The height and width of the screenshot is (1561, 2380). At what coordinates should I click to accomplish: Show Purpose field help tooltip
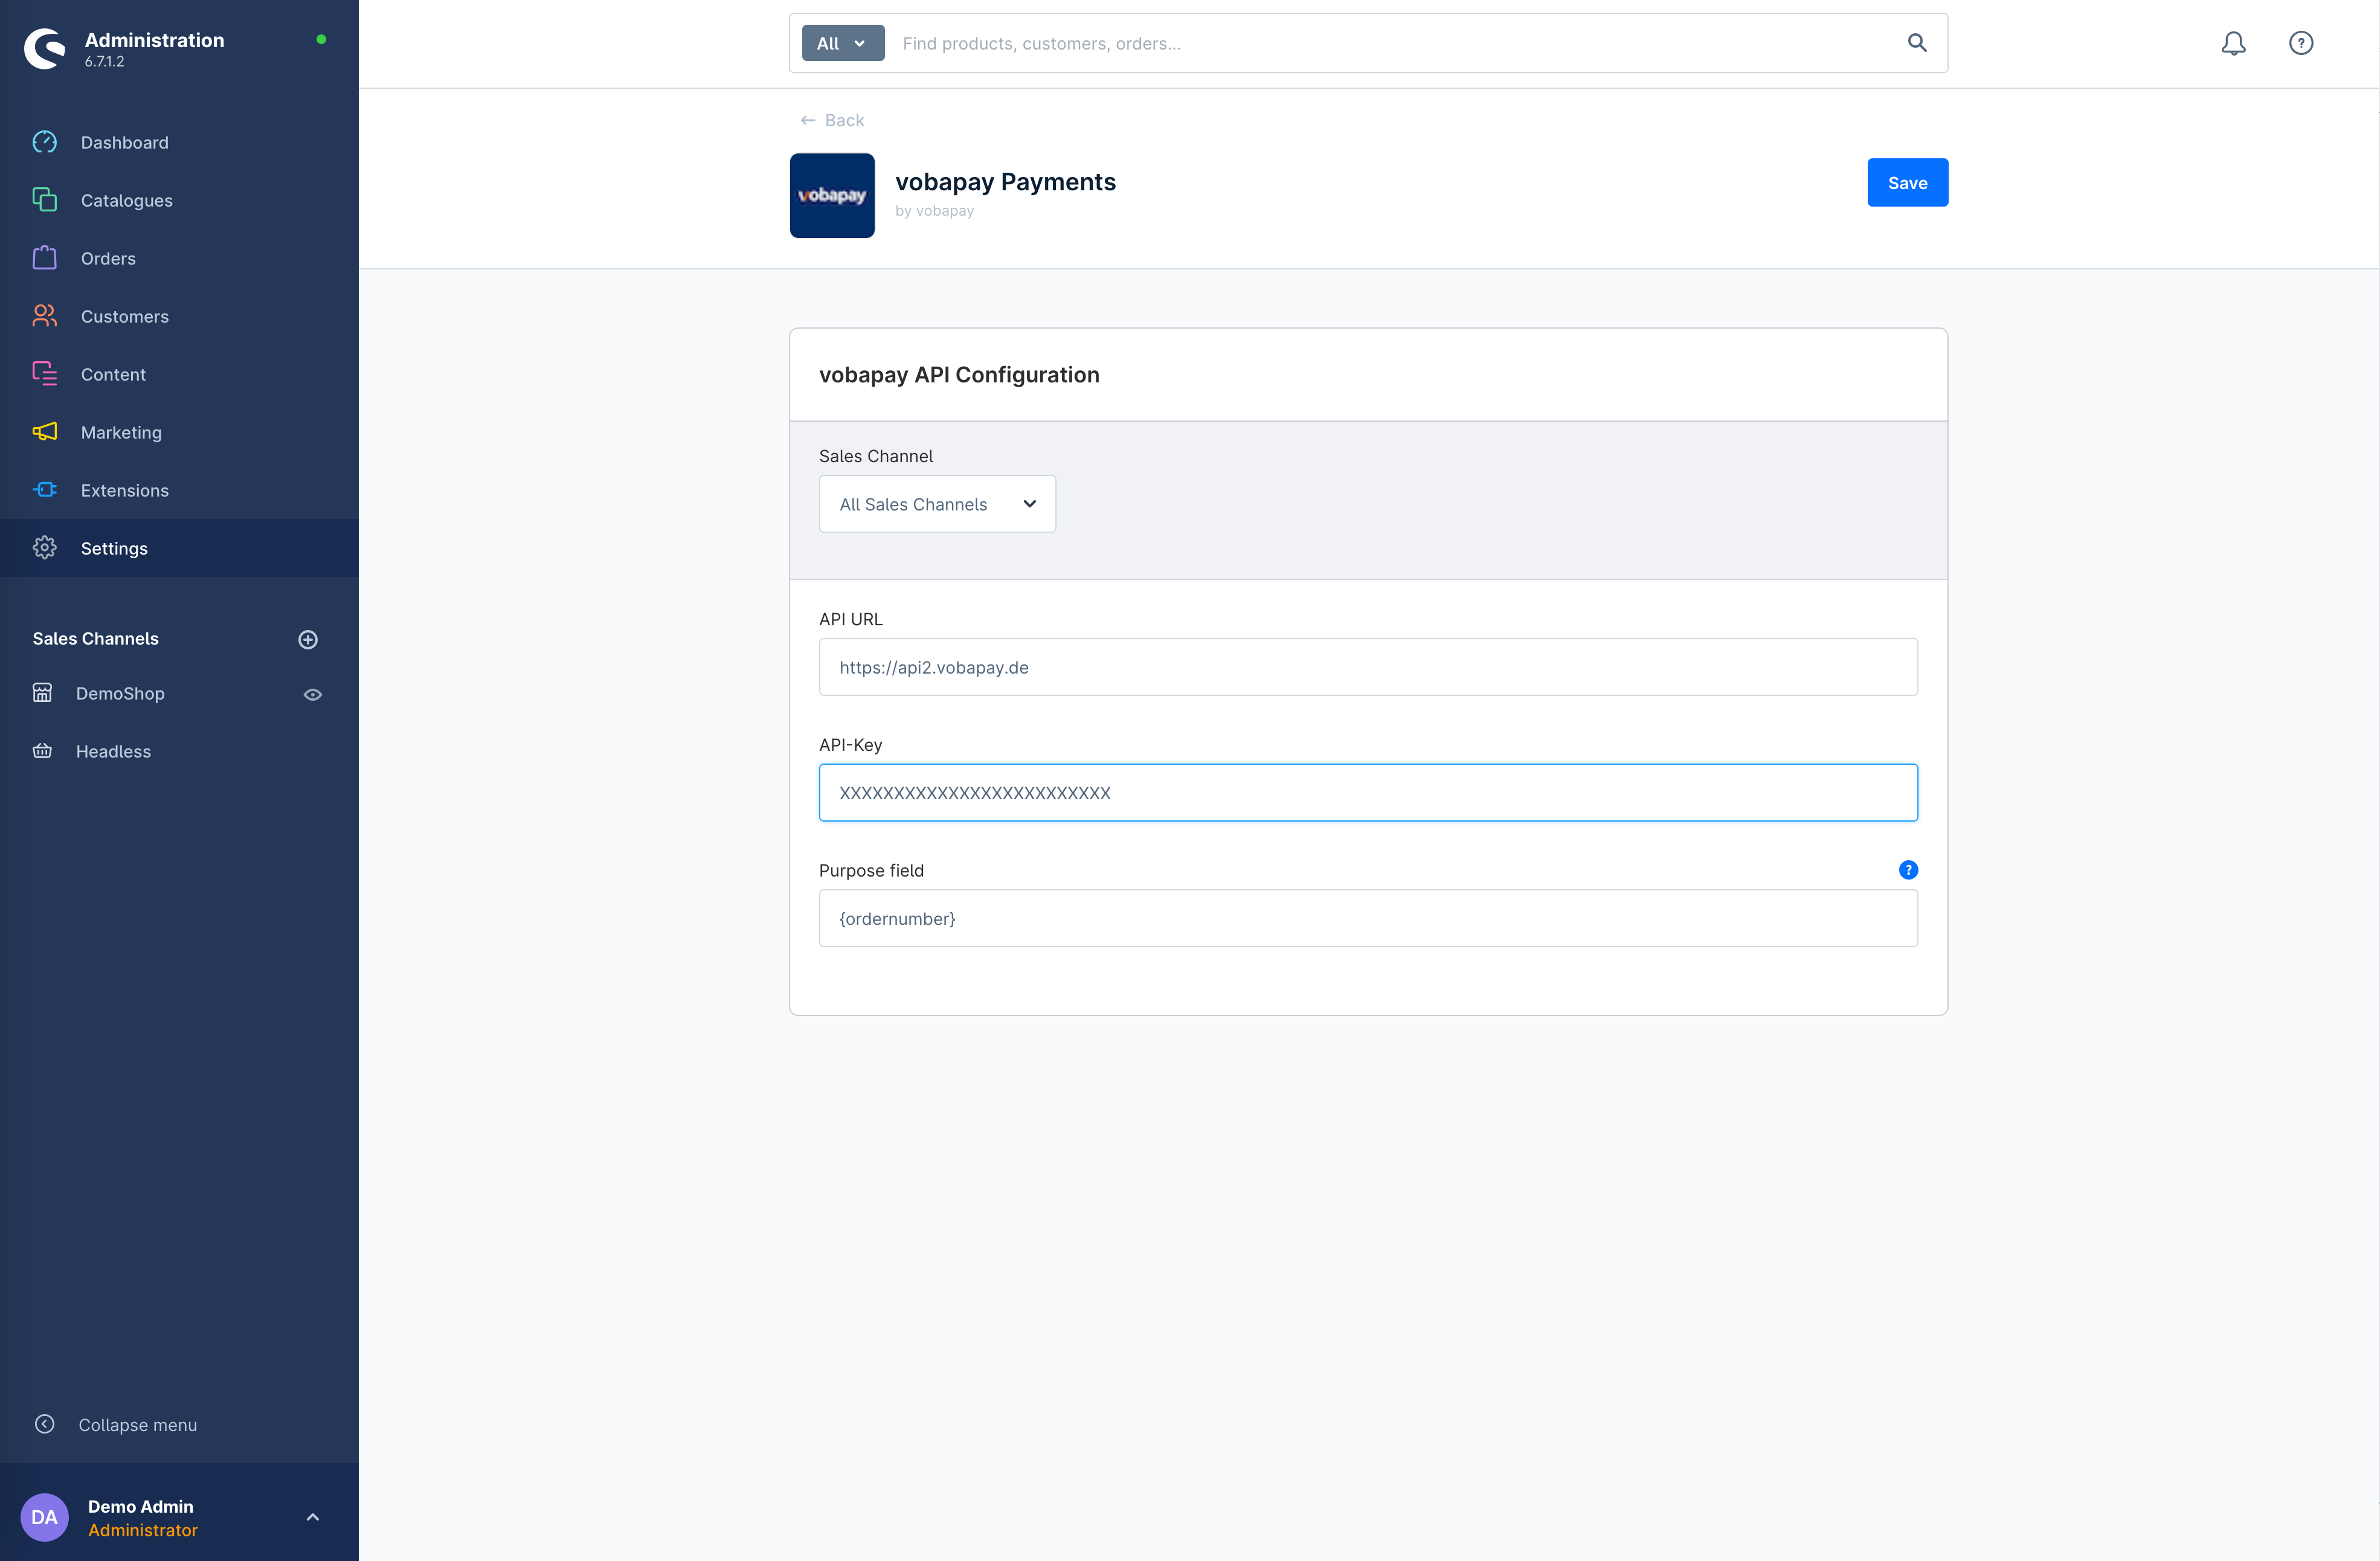point(1908,870)
